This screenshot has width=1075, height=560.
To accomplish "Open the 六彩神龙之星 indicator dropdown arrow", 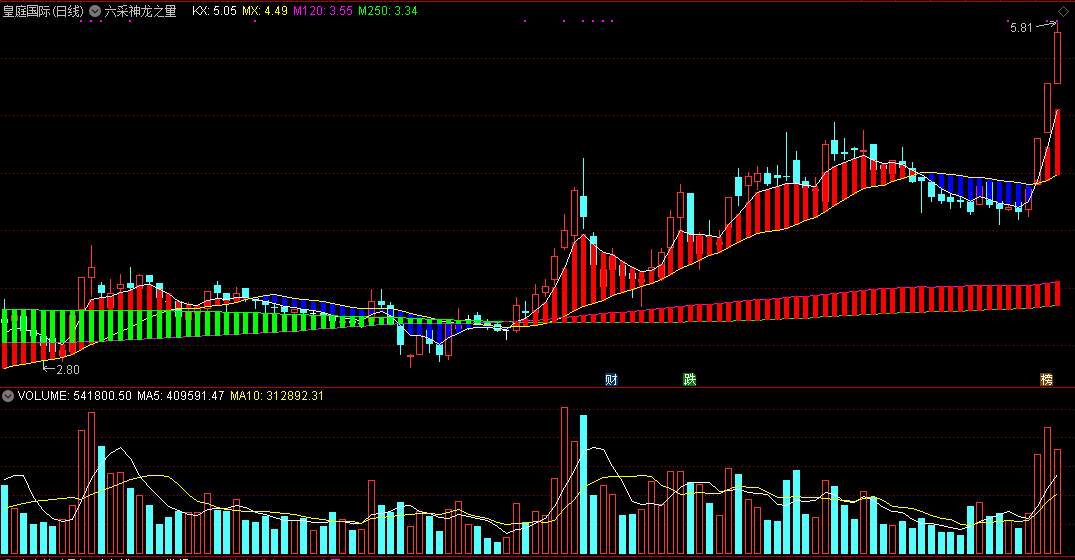I will [95, 11].
